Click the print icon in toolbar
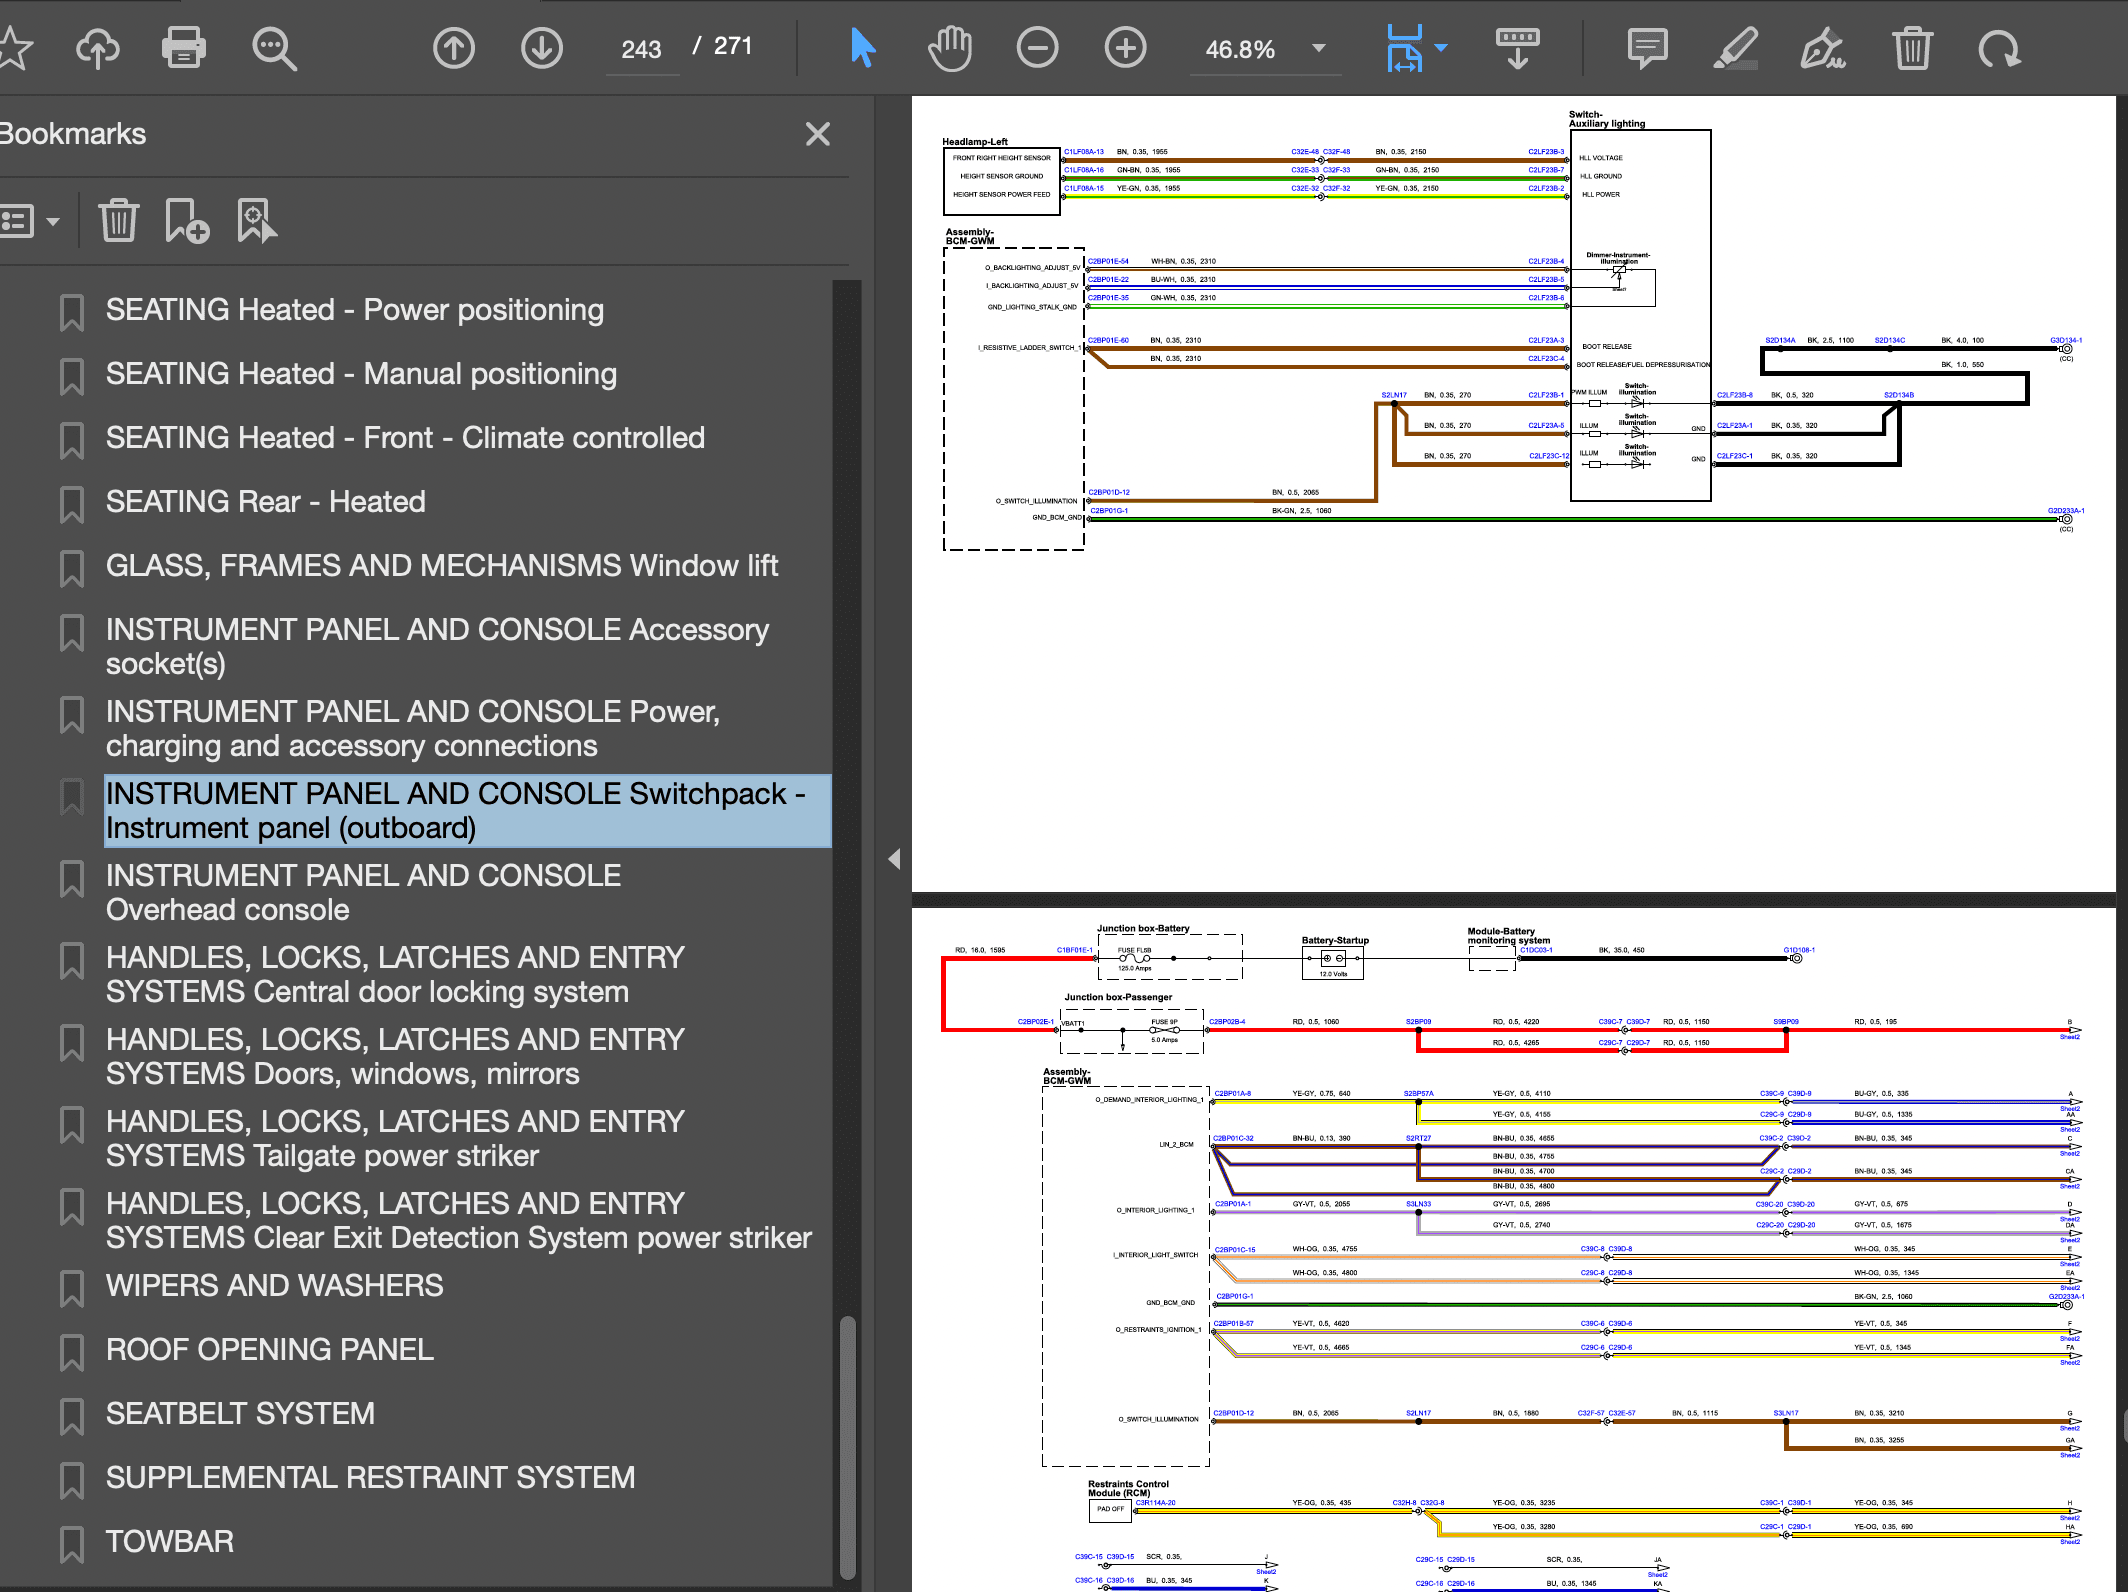Screen dimensions: 2128x1592 pos(184,48)
